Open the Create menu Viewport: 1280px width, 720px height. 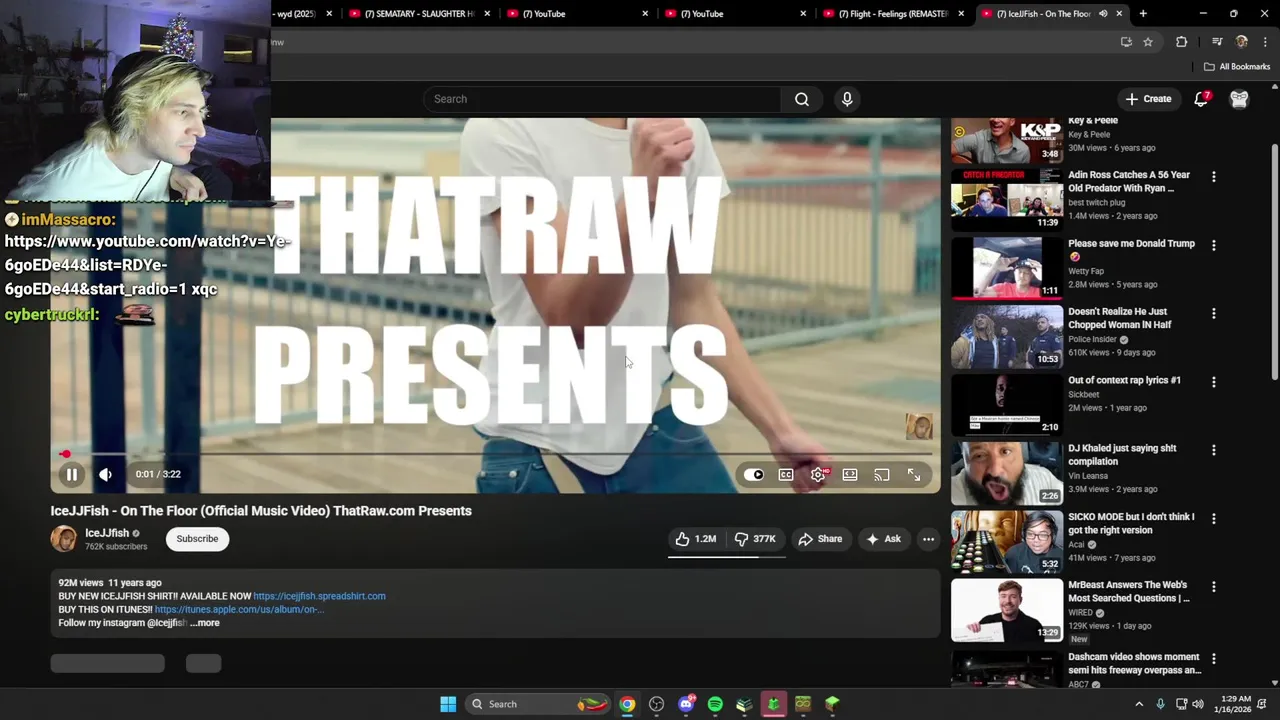tap(1148, 99)
